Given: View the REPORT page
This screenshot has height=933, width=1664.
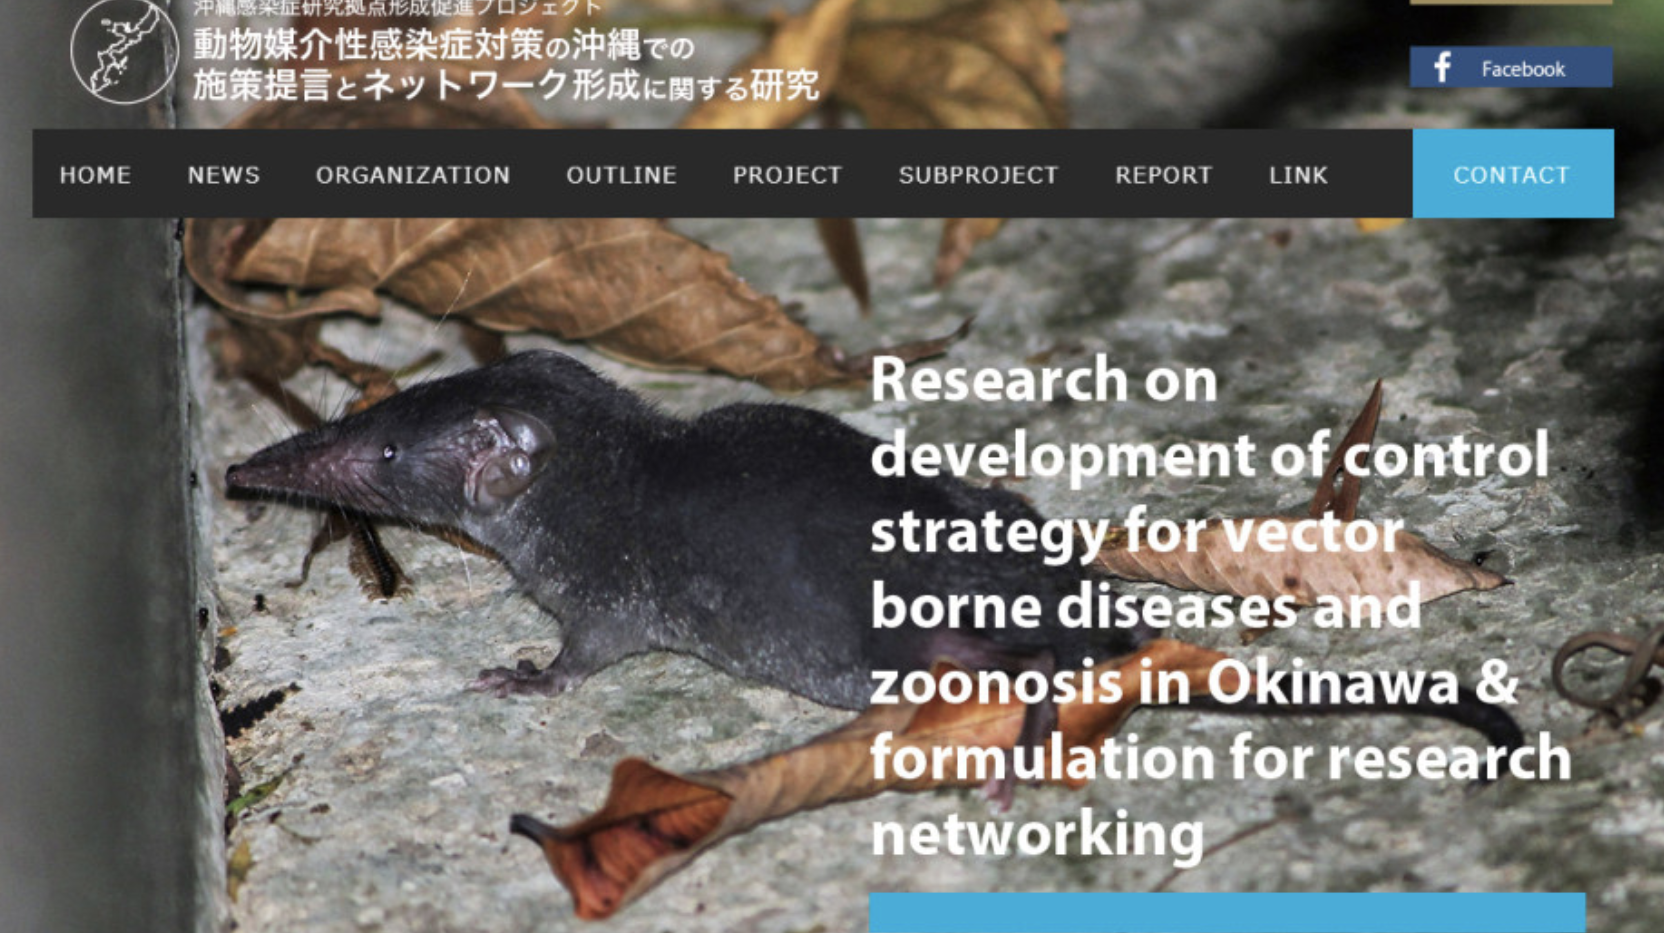Looking at the screenshot, I should pyautogui.click(x=1163, y=175).
